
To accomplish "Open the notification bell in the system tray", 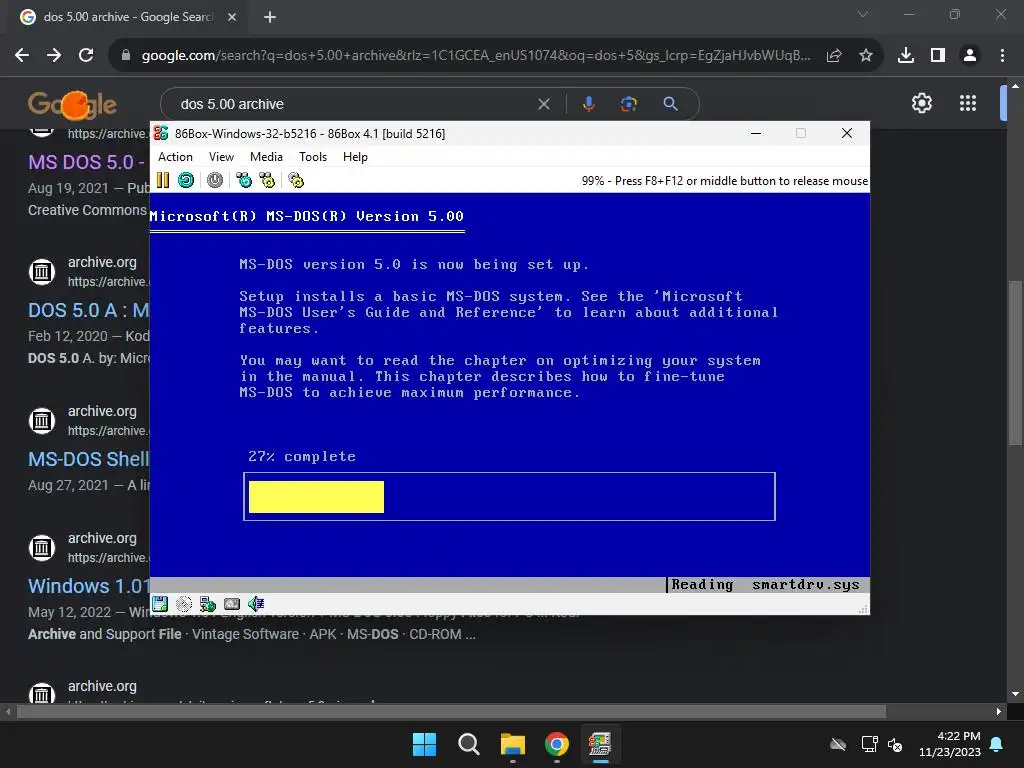I will click(997, 744).
